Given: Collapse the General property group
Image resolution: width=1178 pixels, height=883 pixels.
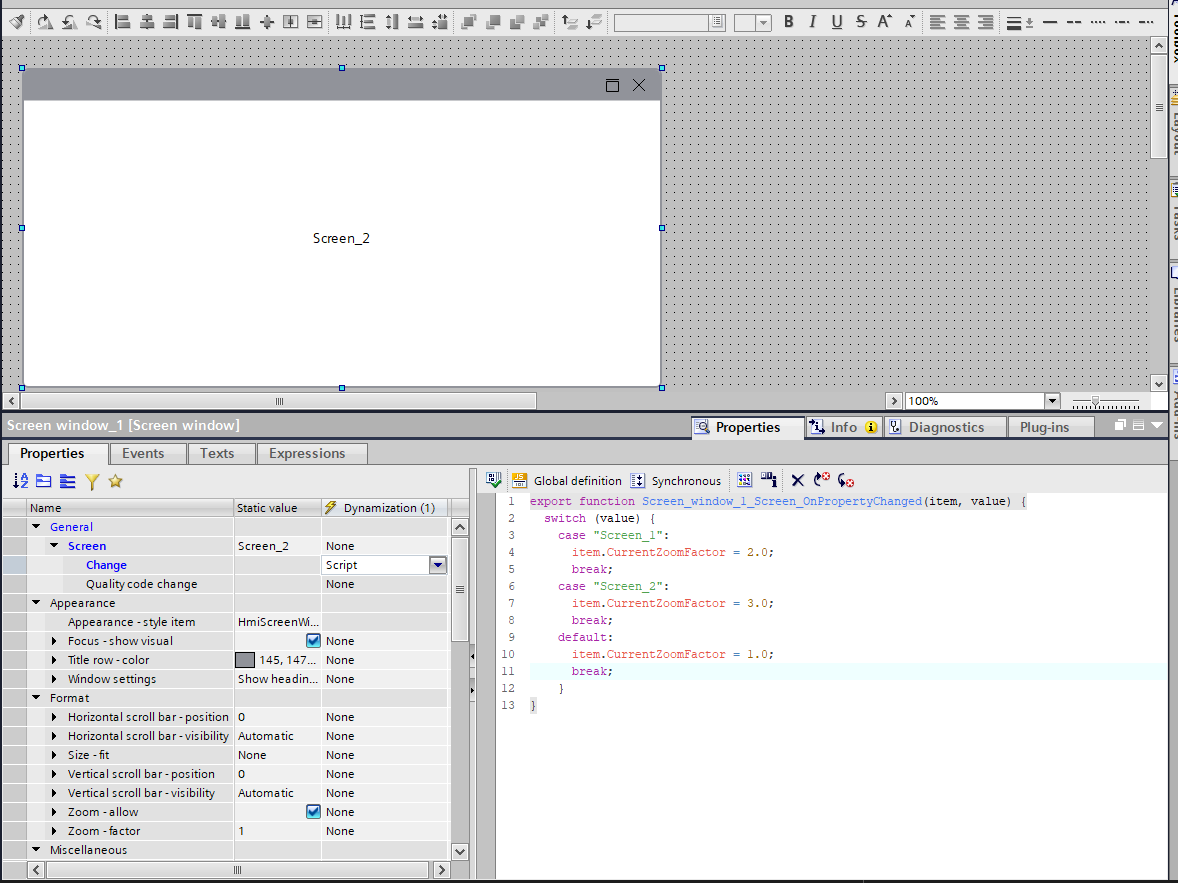Looking at the screenshot, I should [x=37, y=527].
